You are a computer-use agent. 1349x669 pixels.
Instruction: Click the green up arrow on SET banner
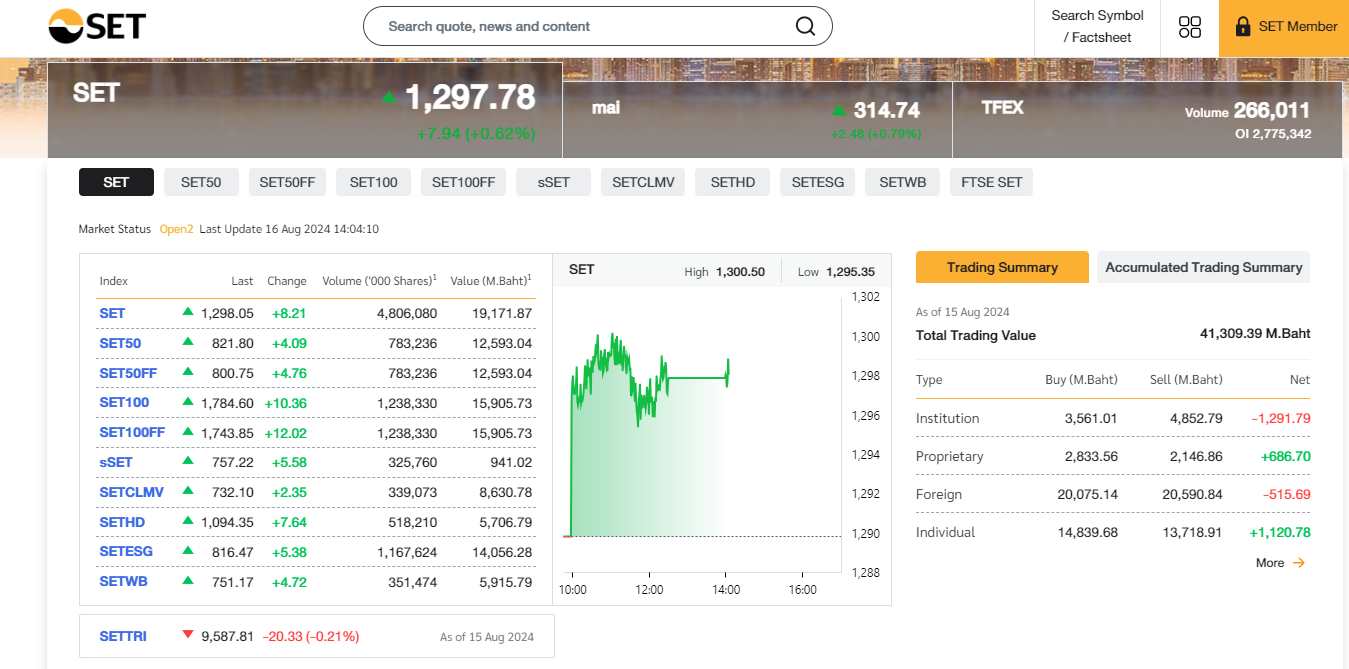pos(389,98)
